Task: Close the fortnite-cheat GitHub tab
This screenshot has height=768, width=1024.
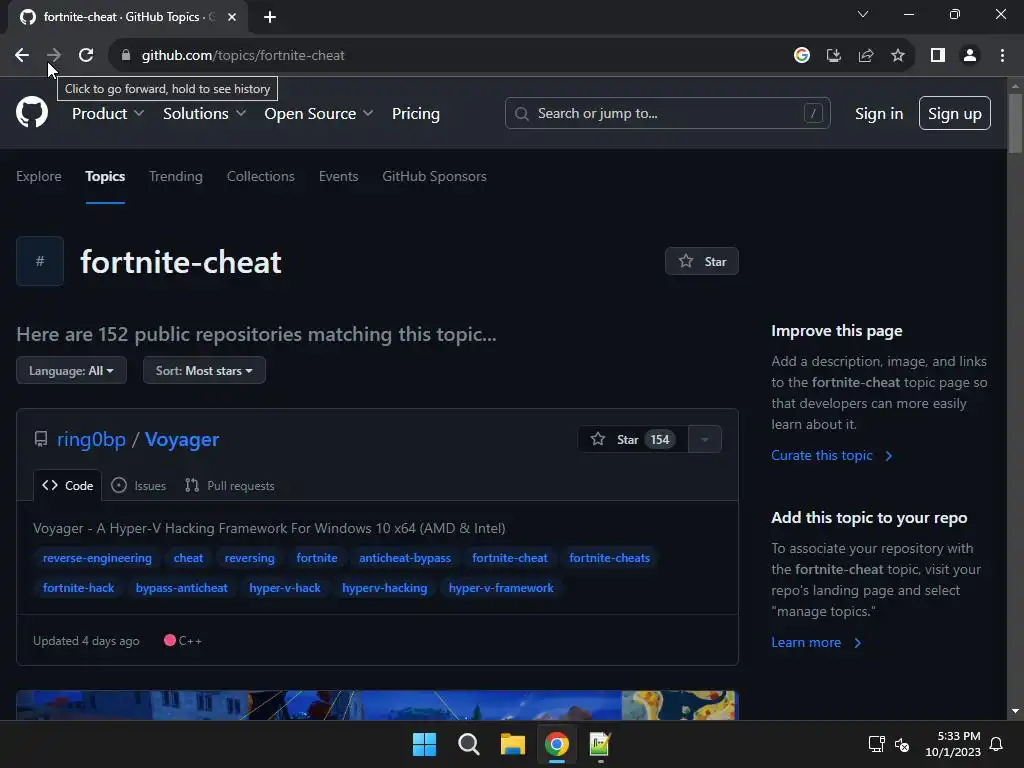Action: point(232,17)
